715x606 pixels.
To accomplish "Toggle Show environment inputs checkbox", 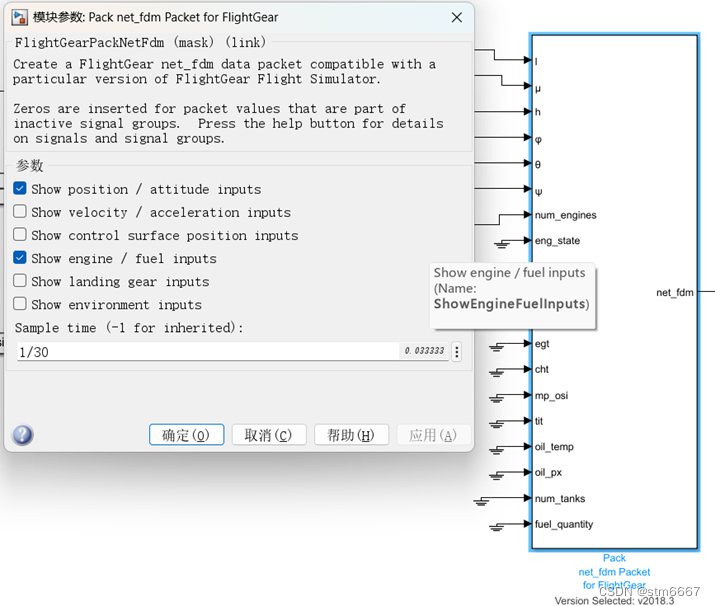I will coord(20,304).
